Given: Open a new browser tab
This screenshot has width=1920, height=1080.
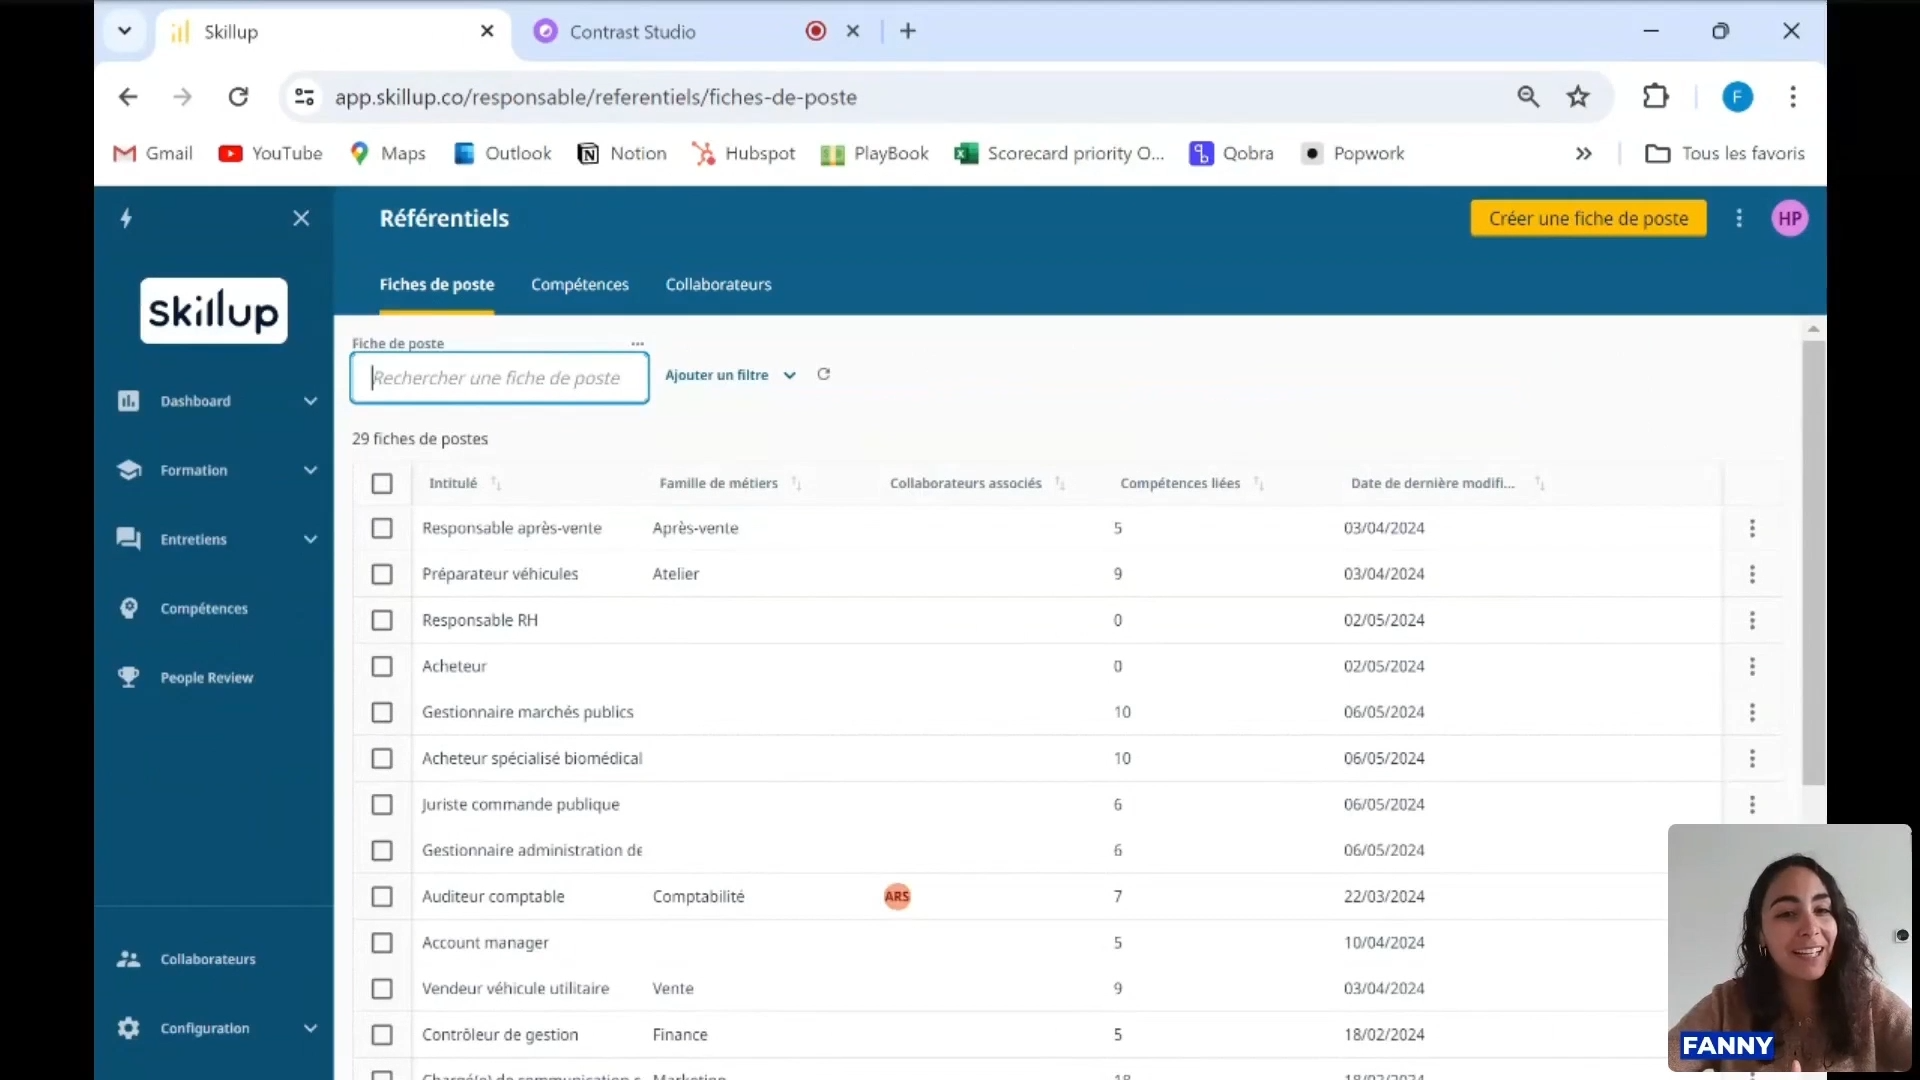Looking at the screenshot, I should click(x=908, y=31).
